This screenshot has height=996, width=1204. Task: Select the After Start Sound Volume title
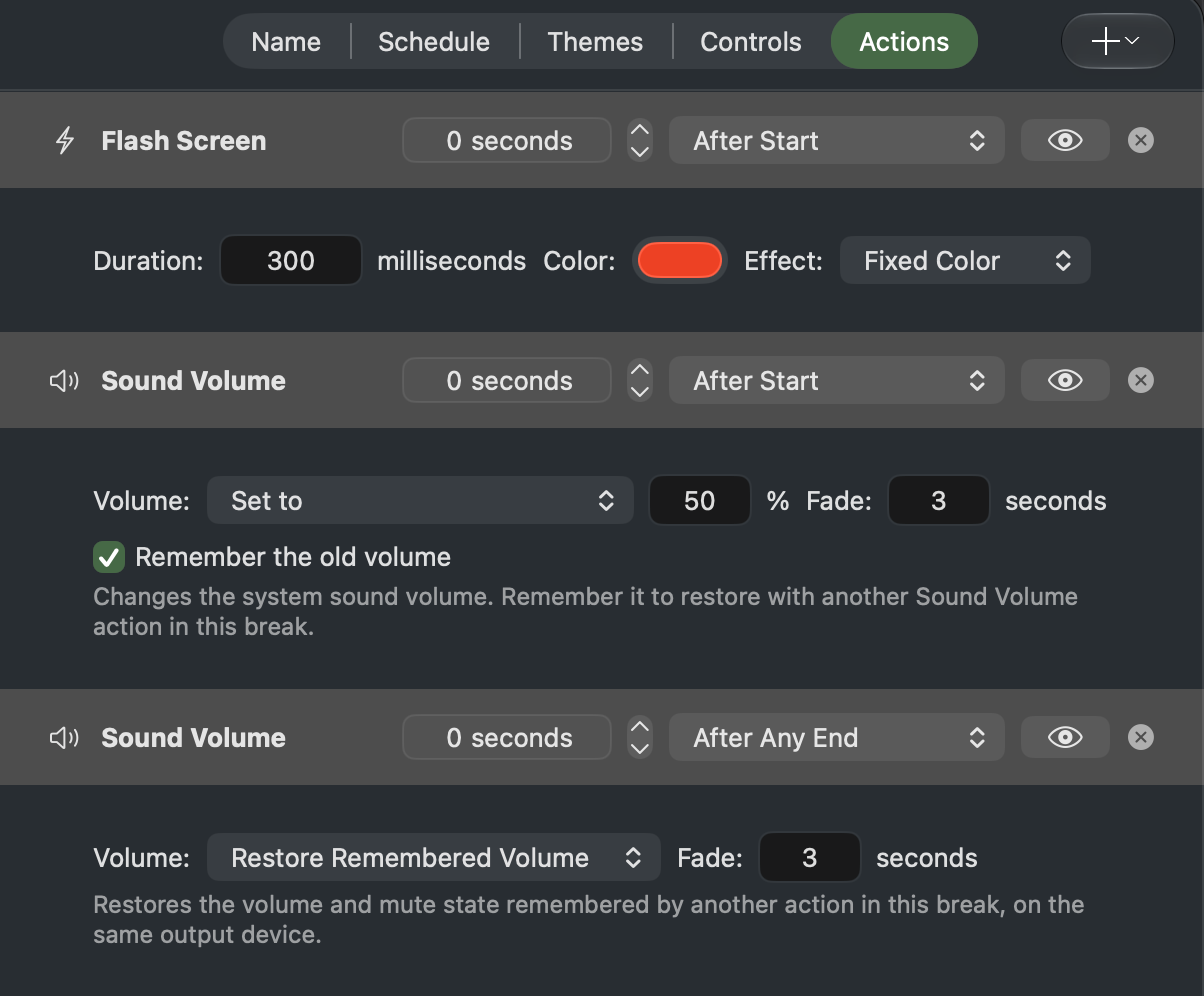click(x=194, y=381)
